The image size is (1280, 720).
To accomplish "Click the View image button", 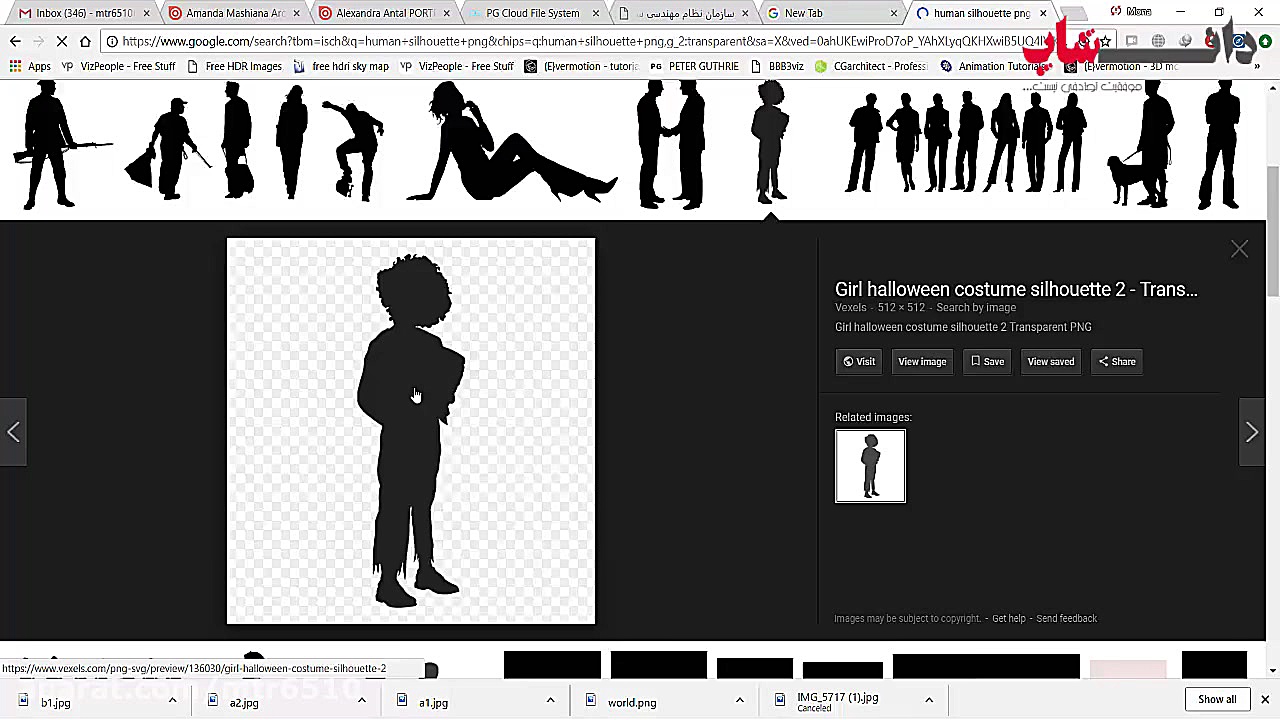I will click(x=922, y=362).
